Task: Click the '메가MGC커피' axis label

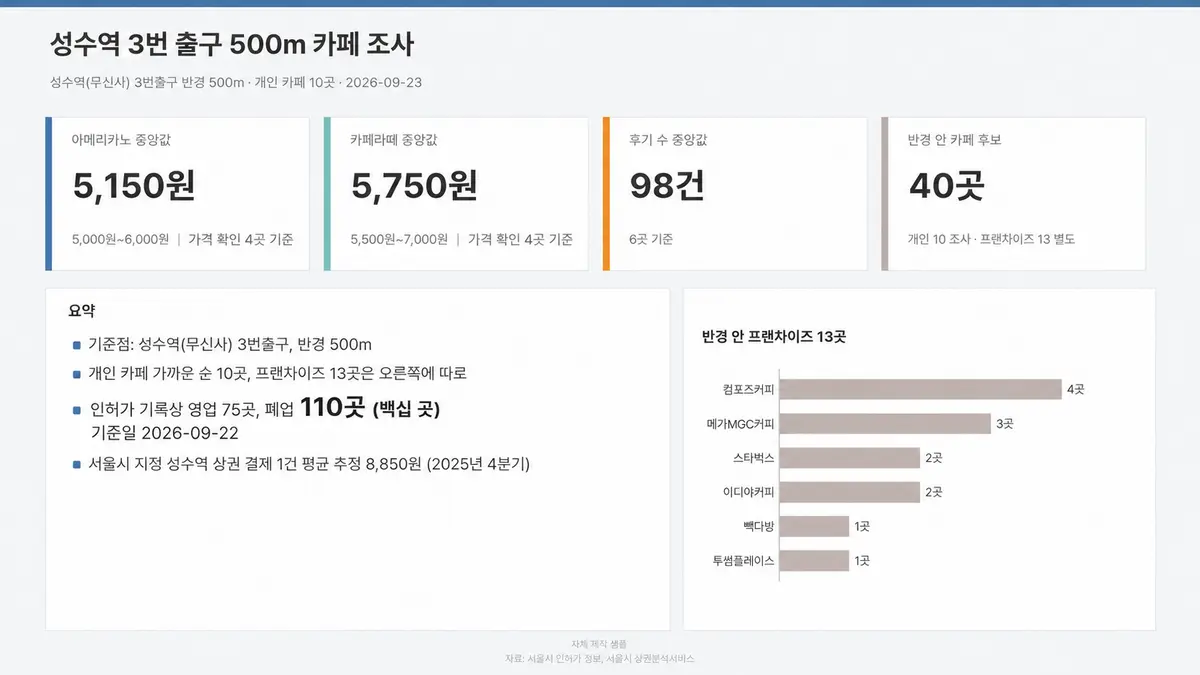Action: pos(741,424)
